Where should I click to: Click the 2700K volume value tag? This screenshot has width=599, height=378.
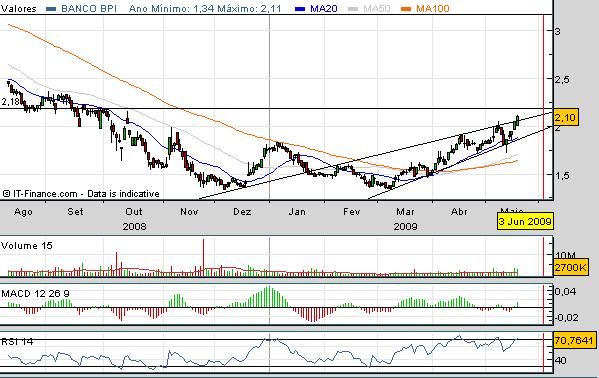(570, 267)
